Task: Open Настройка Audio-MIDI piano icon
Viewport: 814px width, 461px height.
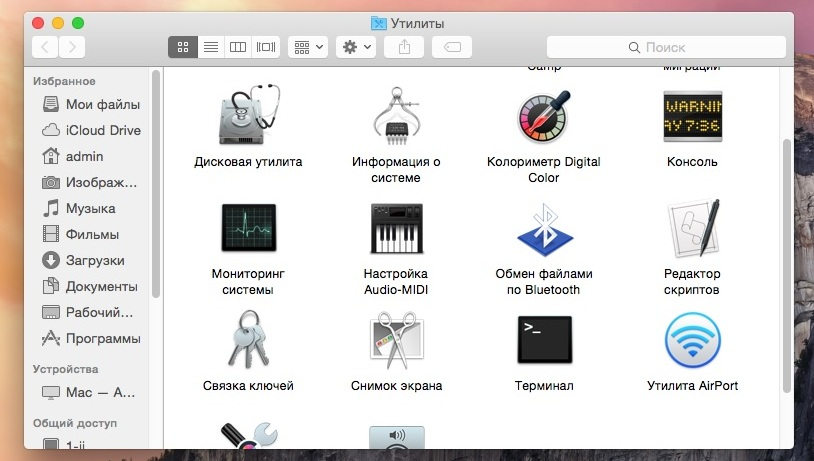Action: [397, 228]
